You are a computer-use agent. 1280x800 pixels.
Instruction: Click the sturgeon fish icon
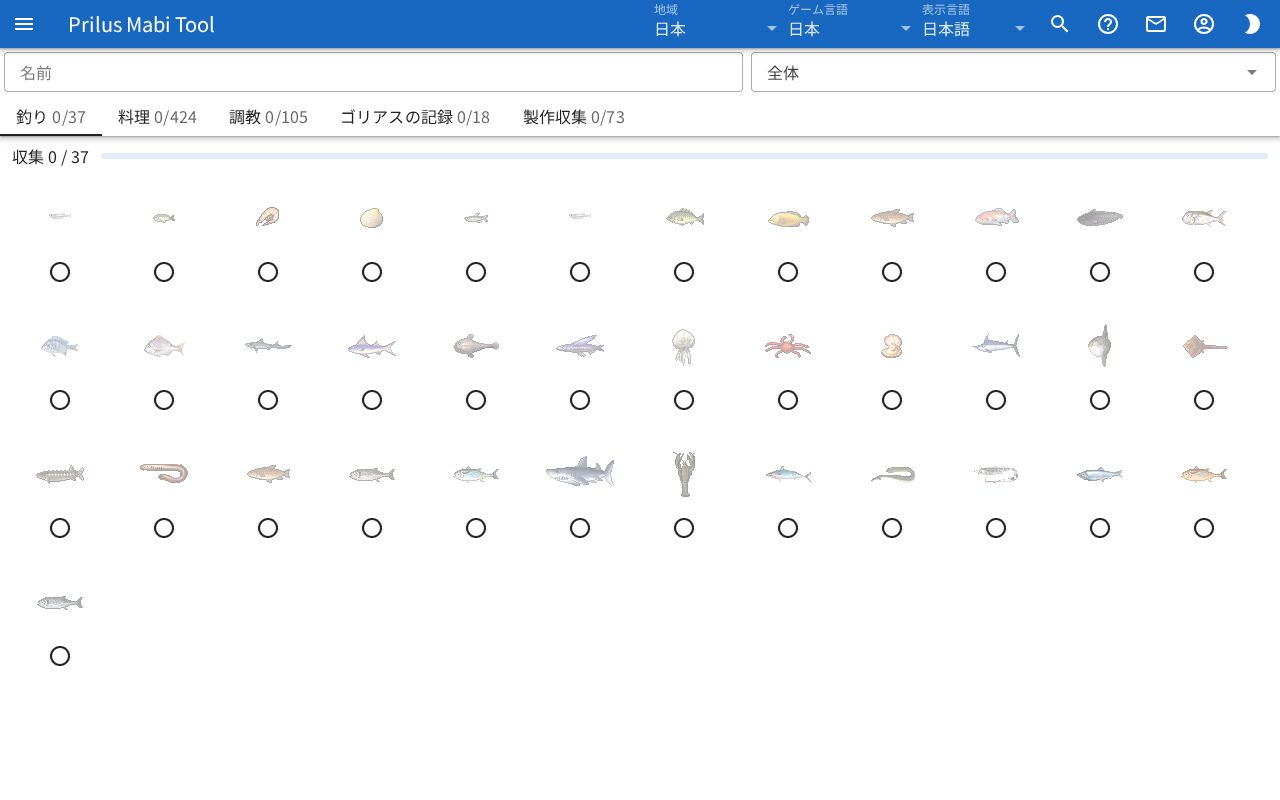click(x=60, y=474)
